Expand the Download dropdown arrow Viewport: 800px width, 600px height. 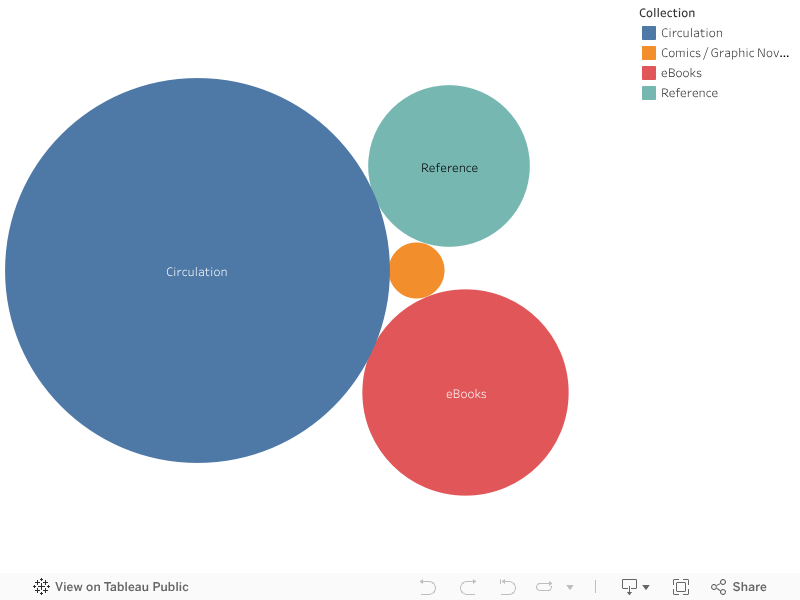tap(646, 587)
